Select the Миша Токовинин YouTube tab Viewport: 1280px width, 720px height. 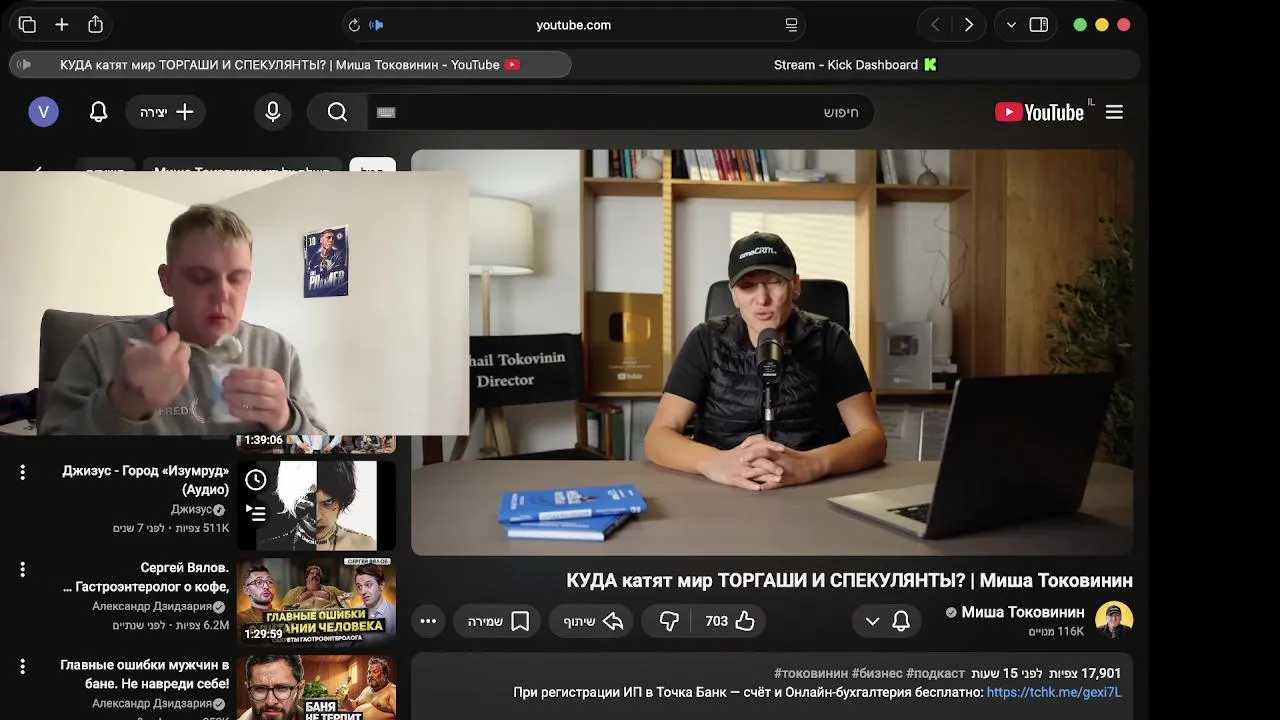[x=290, y=65]
